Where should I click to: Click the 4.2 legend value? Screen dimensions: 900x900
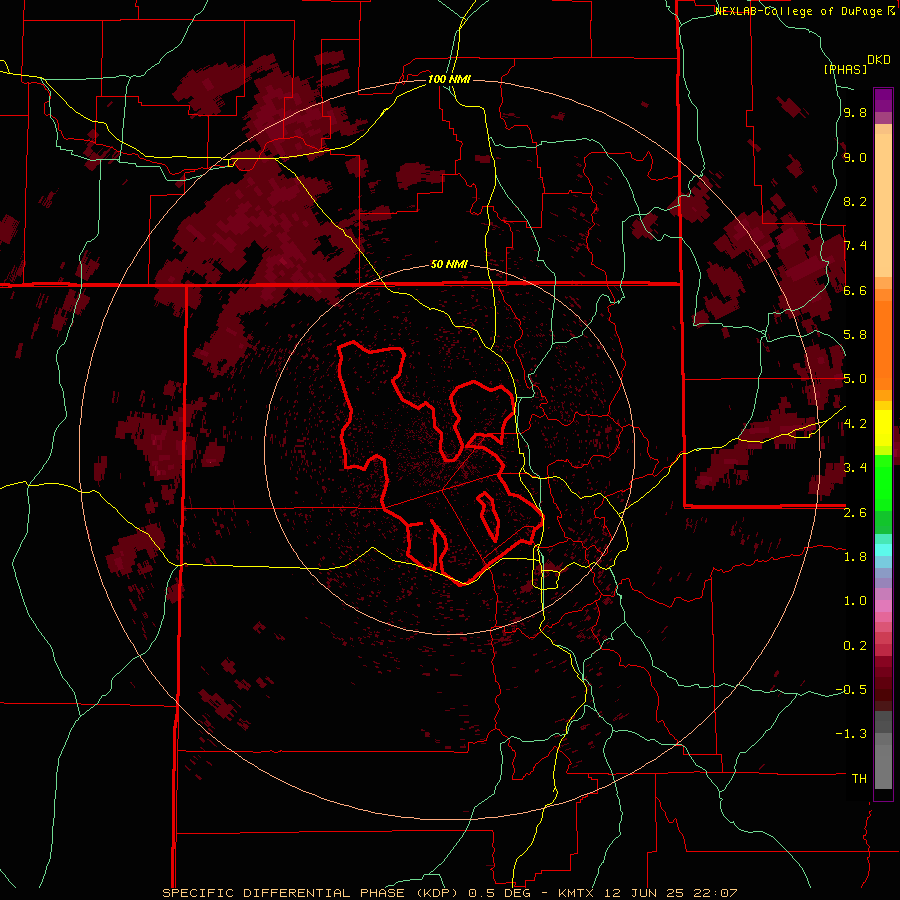855,424
